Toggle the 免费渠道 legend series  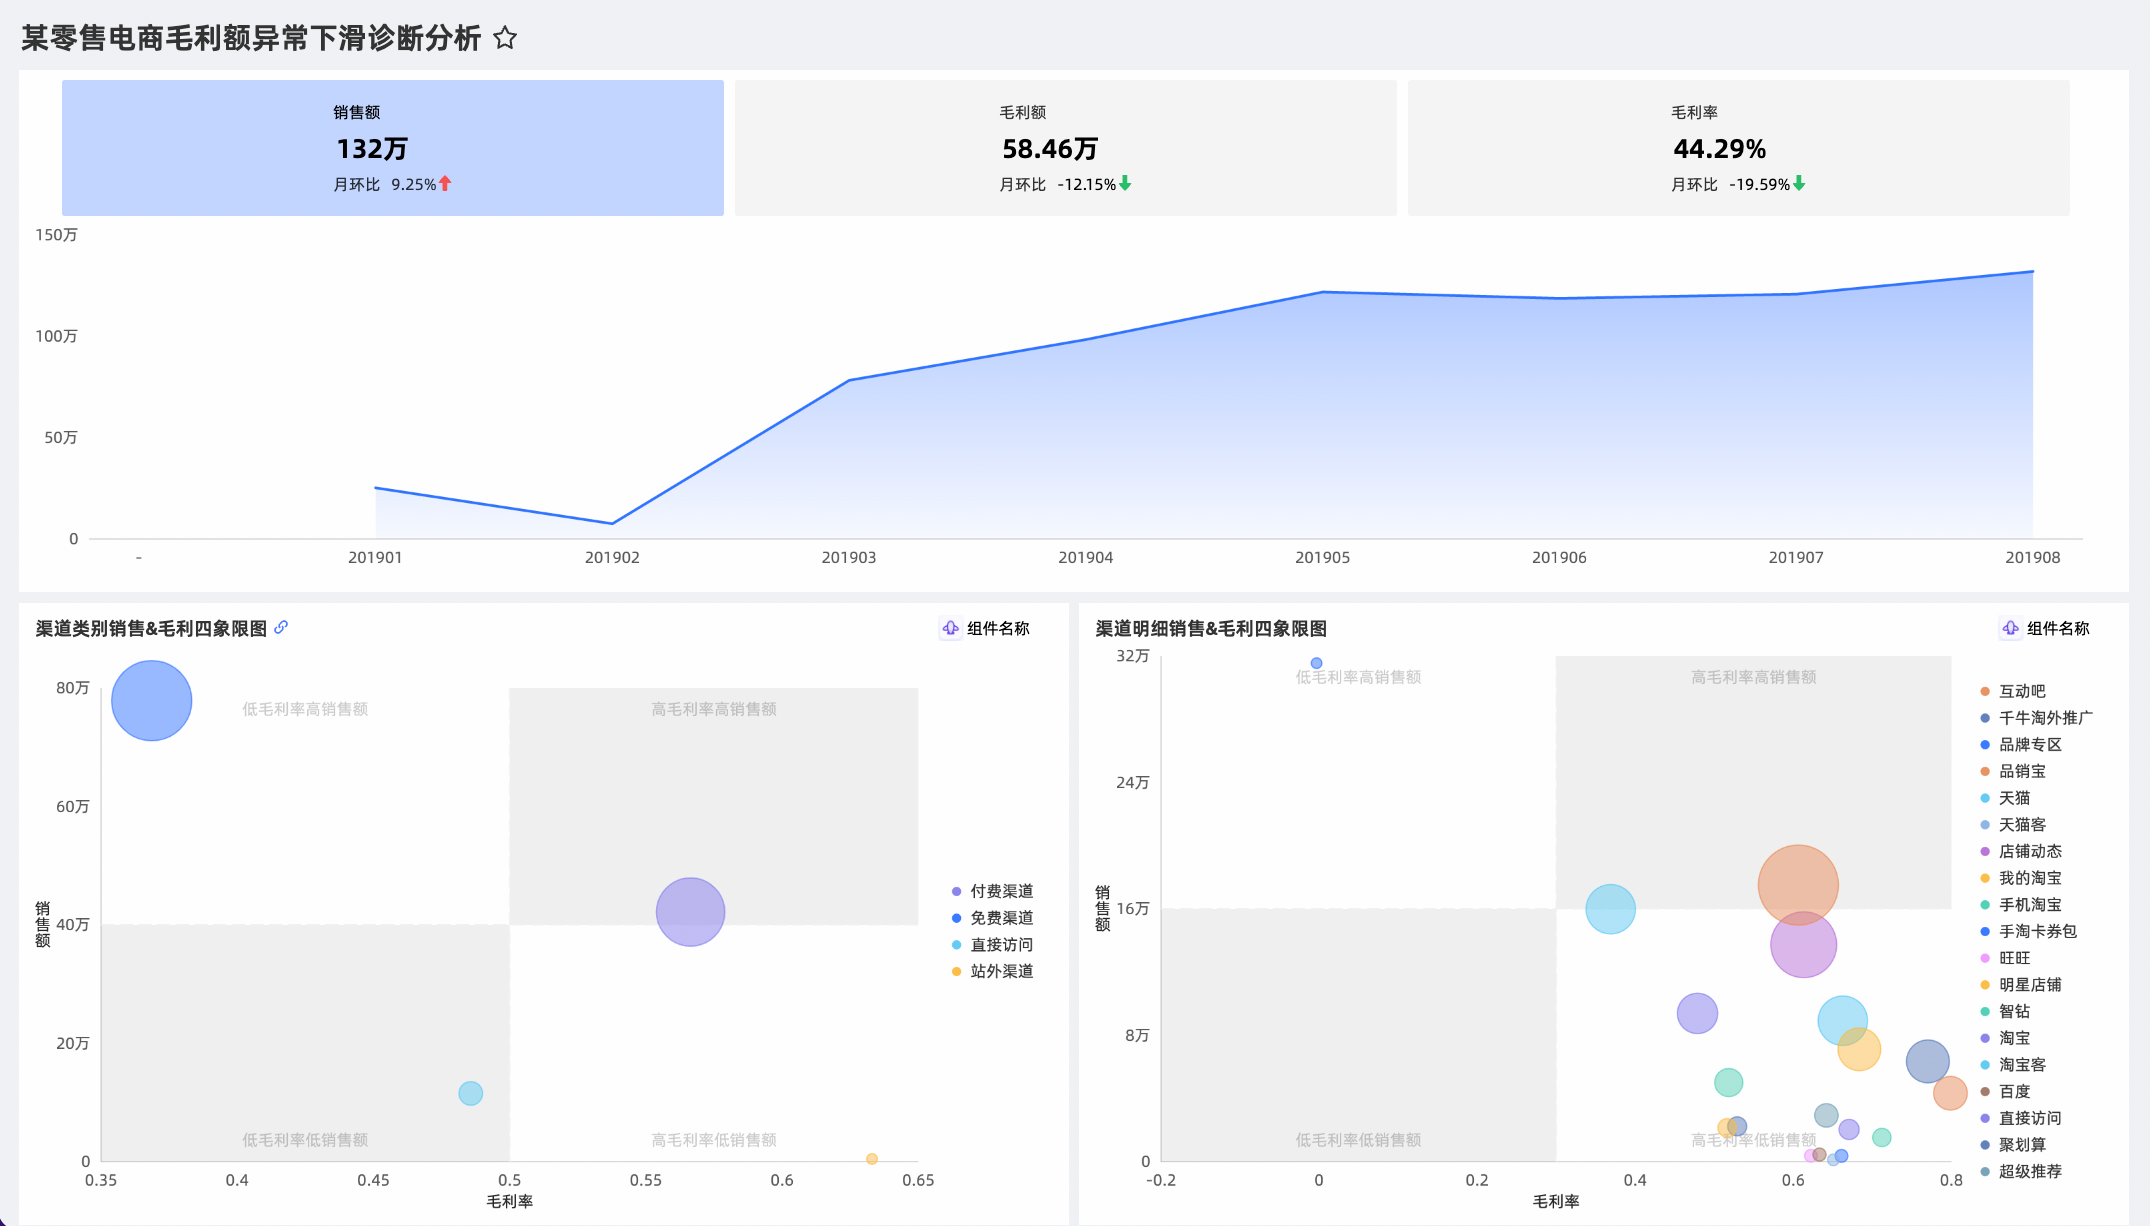coord(993,918)
